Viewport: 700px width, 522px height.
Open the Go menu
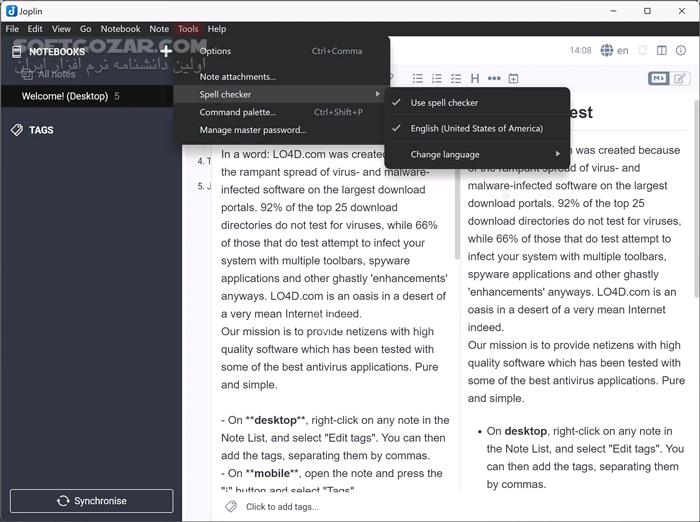[x=86, y=29]
